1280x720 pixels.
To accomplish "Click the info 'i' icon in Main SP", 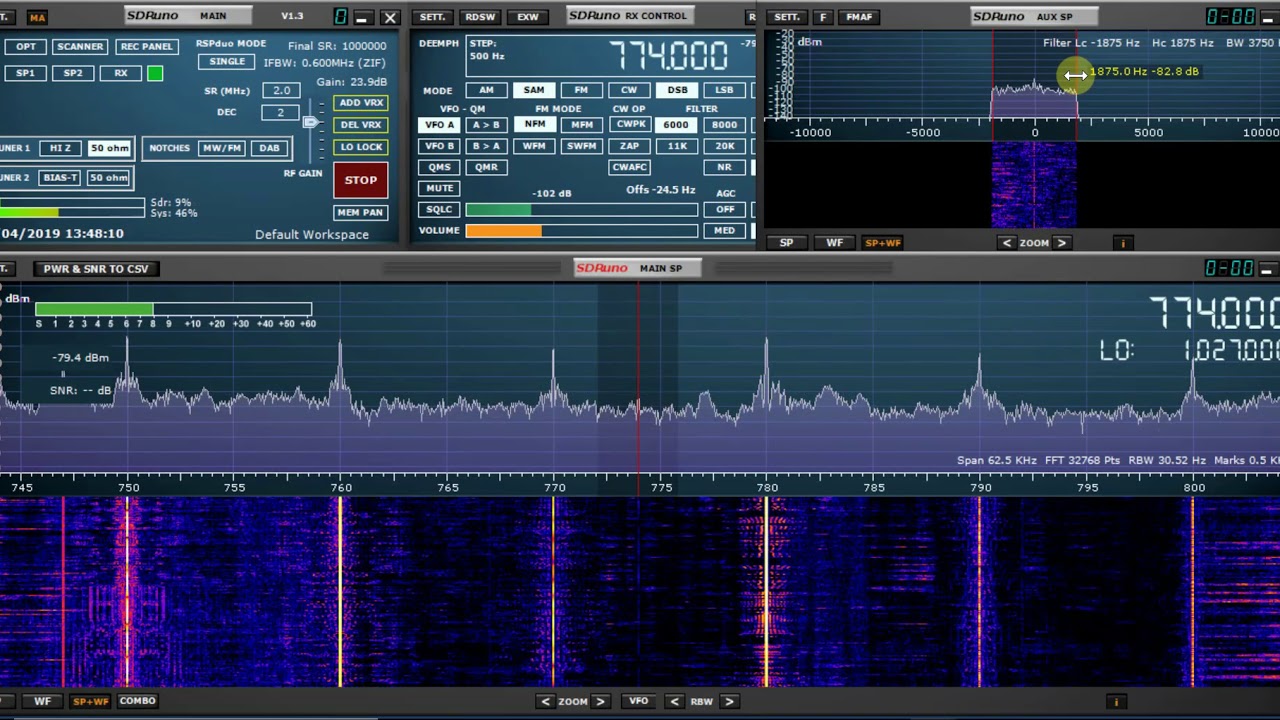I will 1116,702.
